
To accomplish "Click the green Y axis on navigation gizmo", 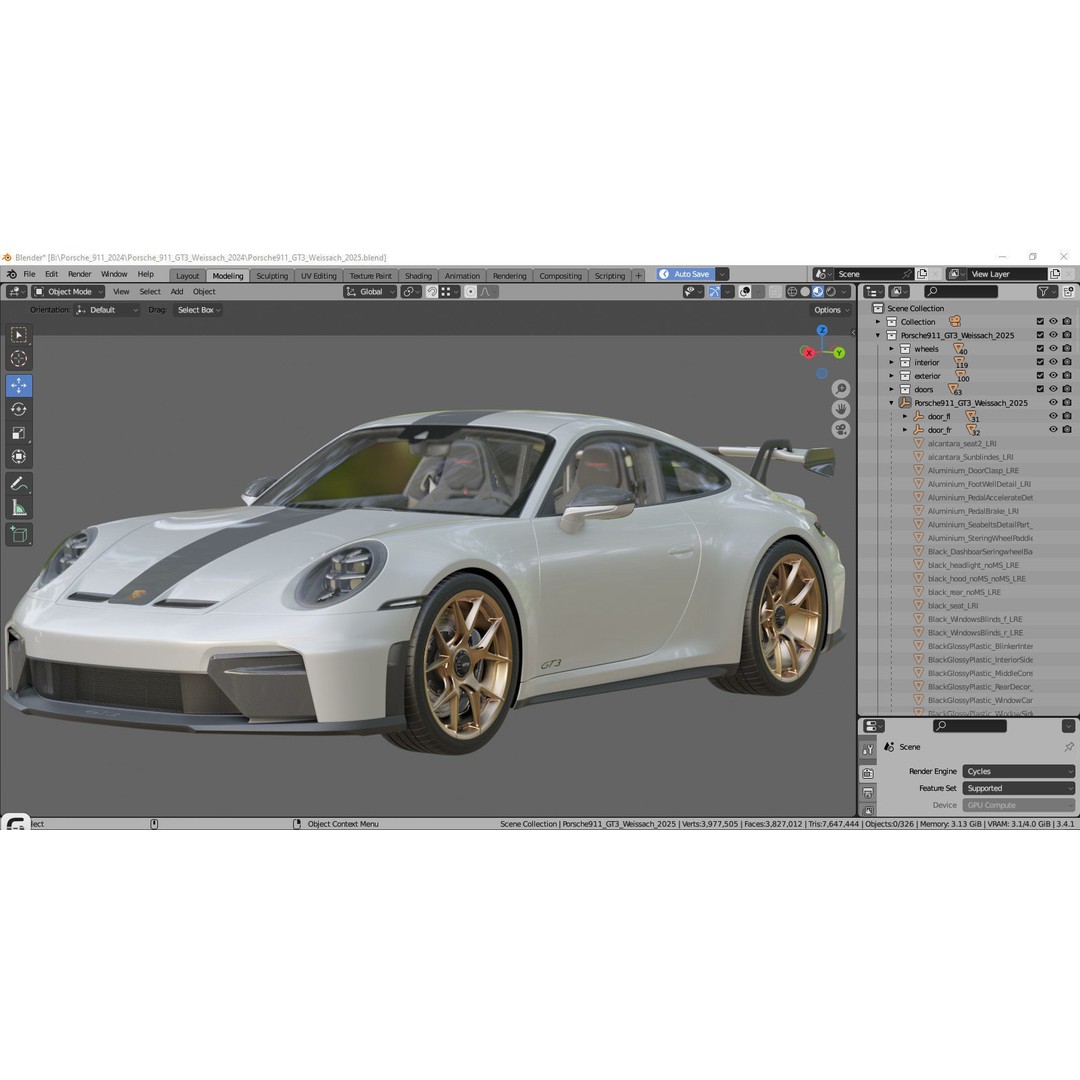I will click(839, 353).
